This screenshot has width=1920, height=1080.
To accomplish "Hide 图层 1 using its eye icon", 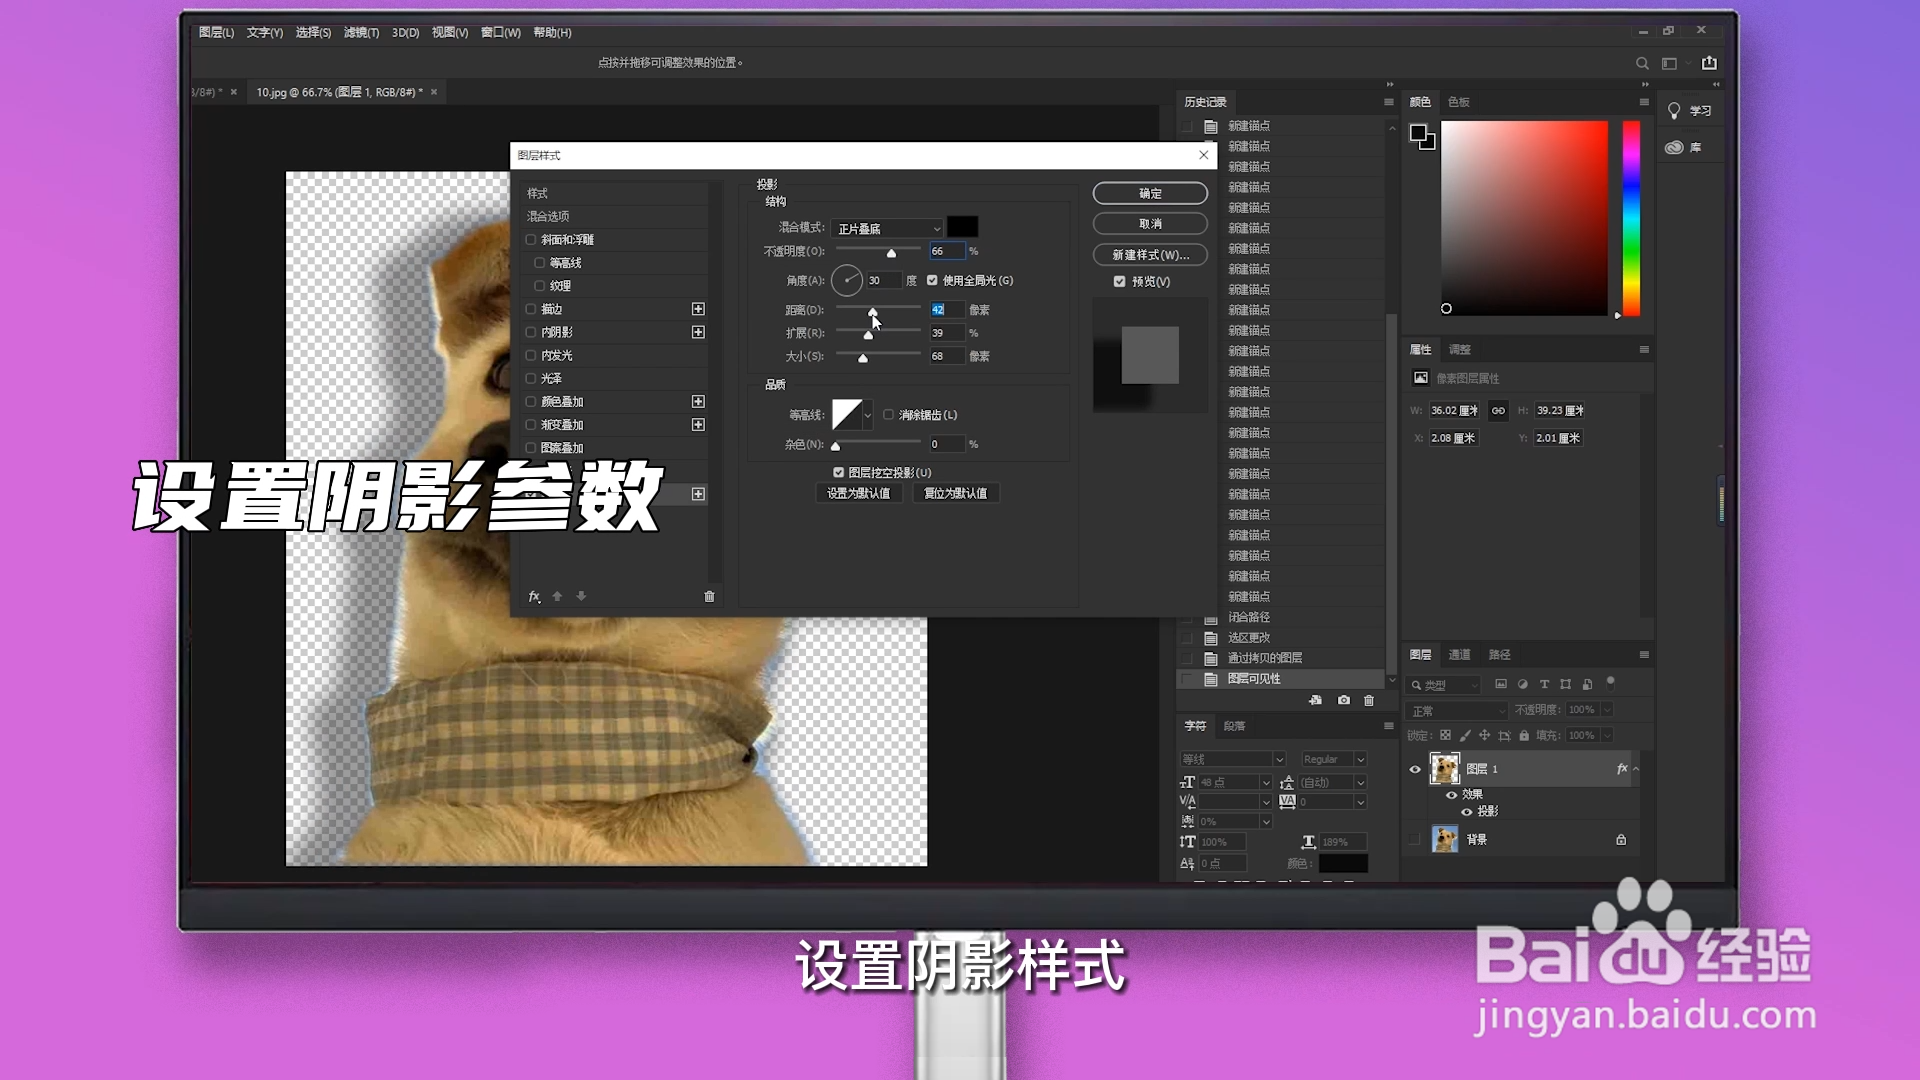I will (1415, 769).
